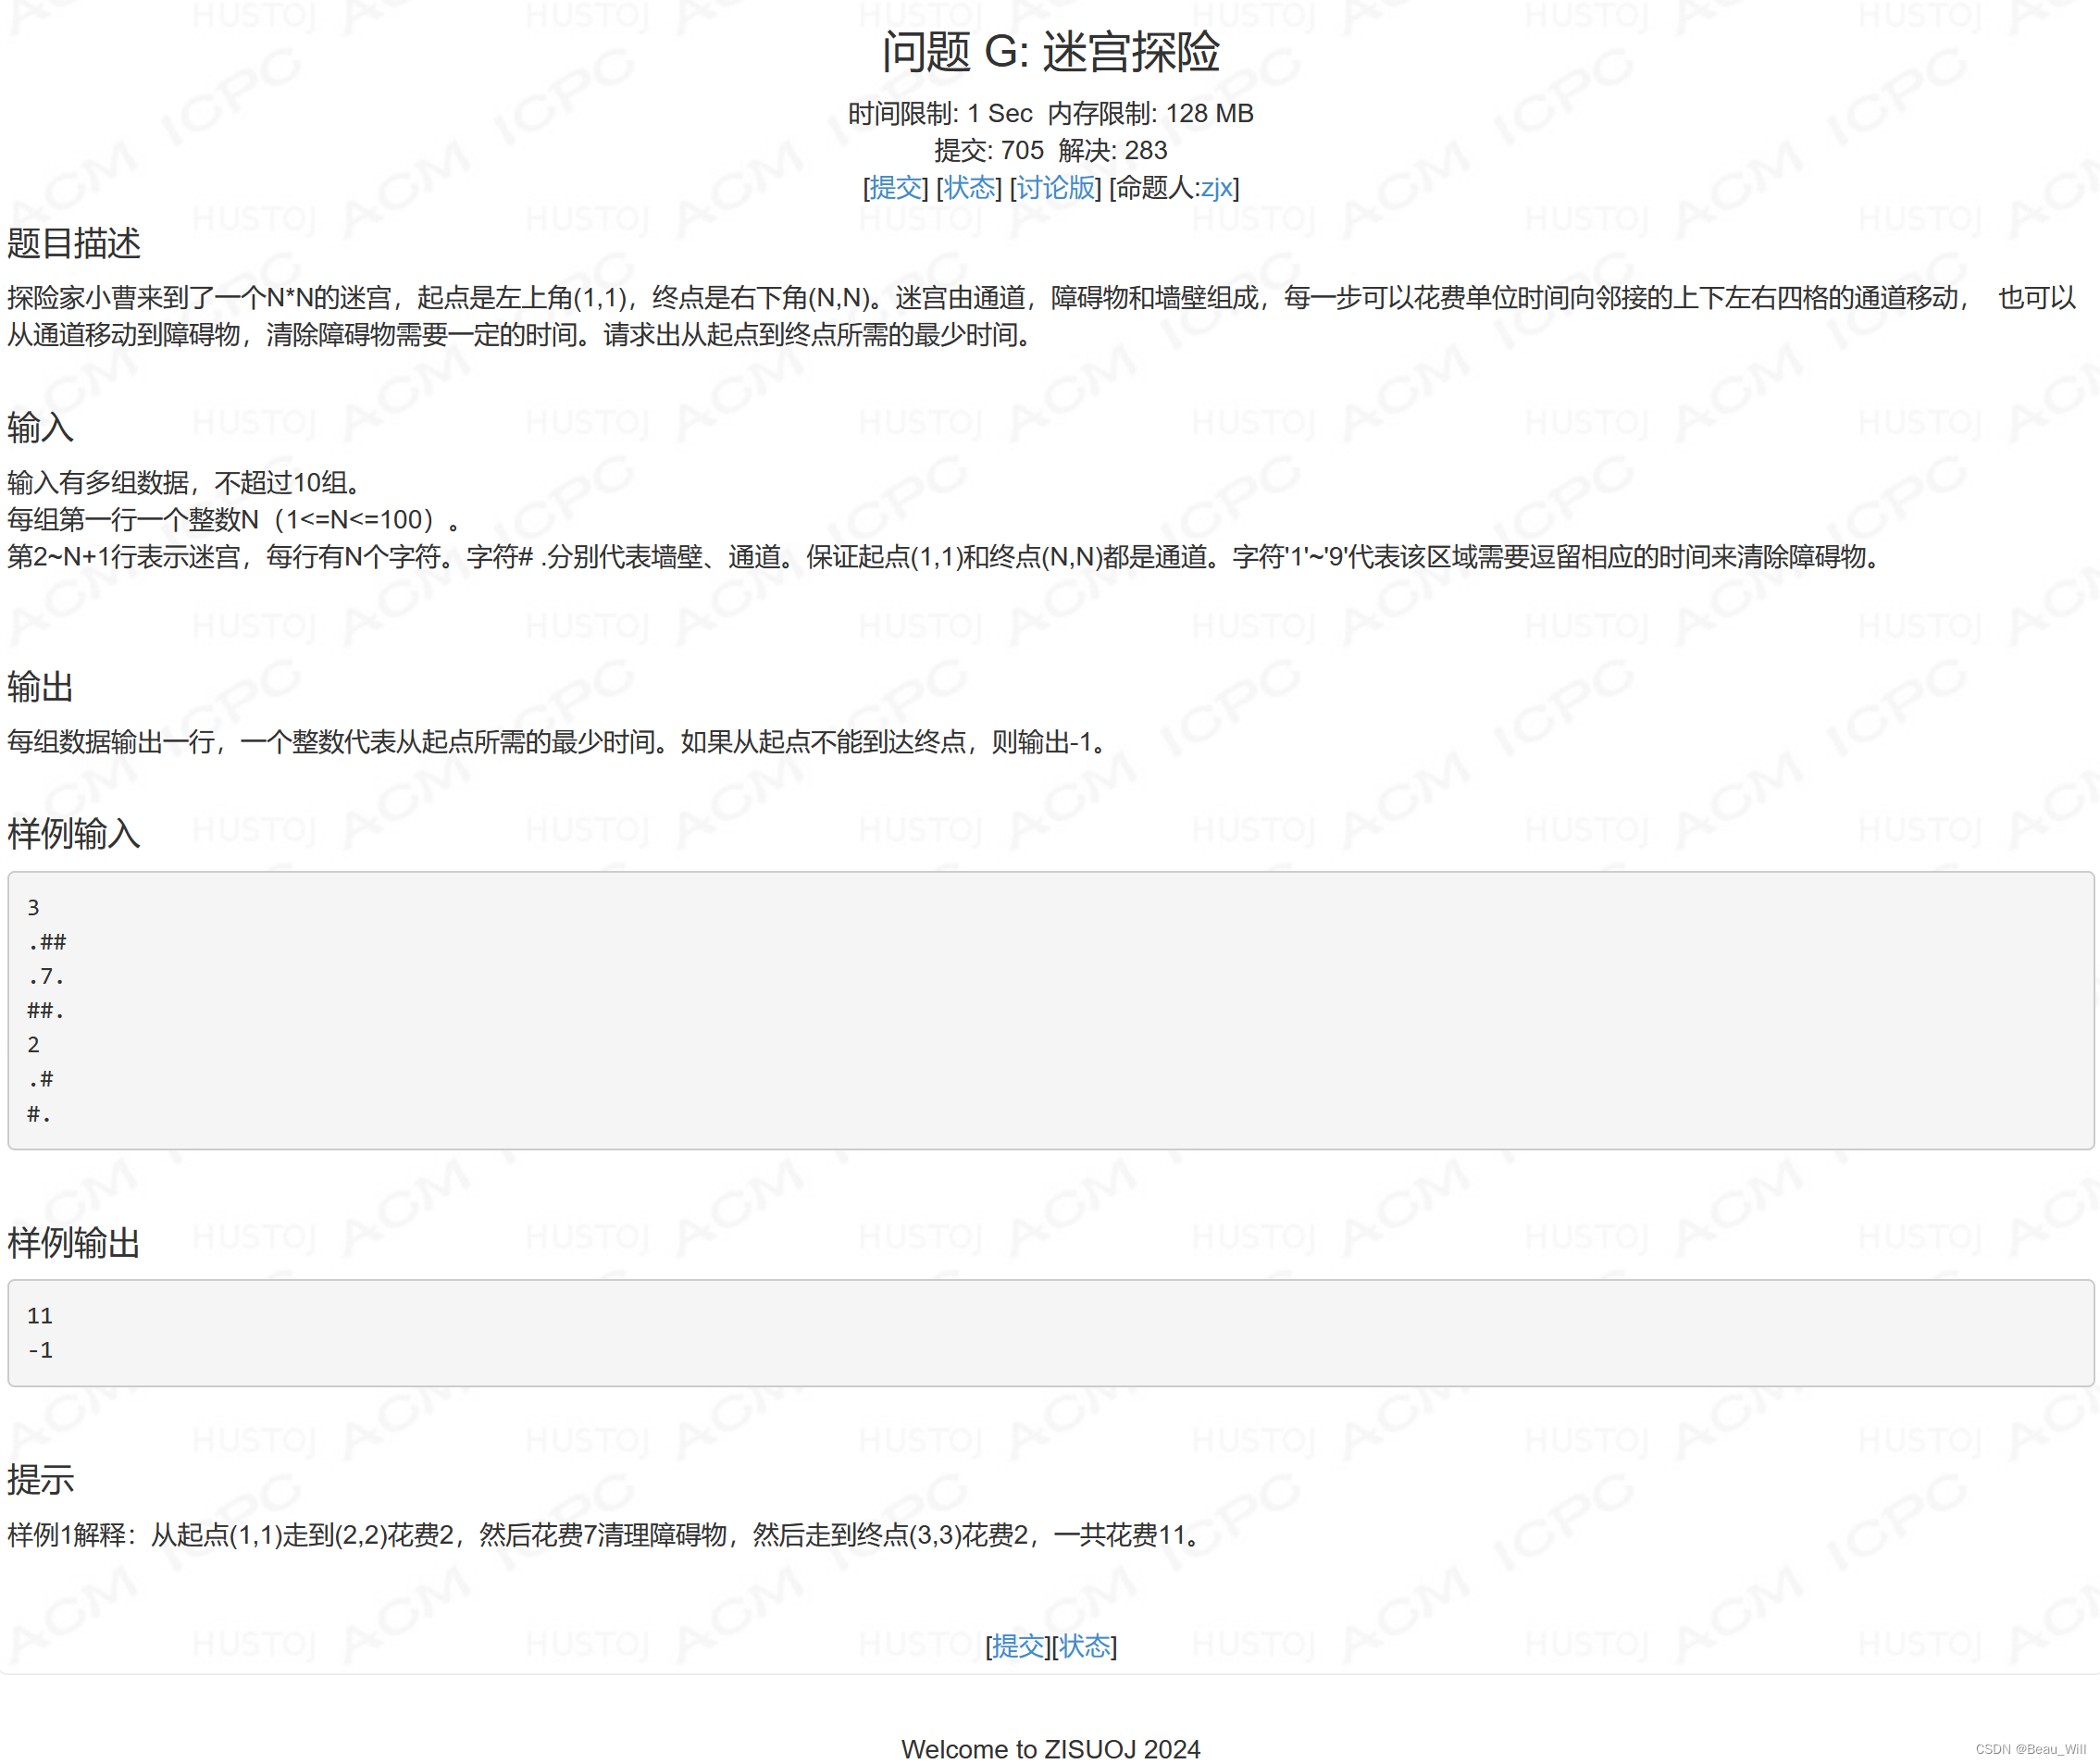Click the 输出 section heading
The width and height of the screenshot is (2100, 1764).
coord(38,688)
